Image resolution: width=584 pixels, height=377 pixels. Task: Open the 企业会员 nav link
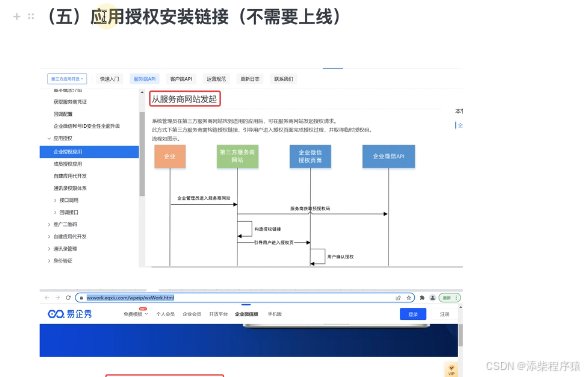coord(192,314)
